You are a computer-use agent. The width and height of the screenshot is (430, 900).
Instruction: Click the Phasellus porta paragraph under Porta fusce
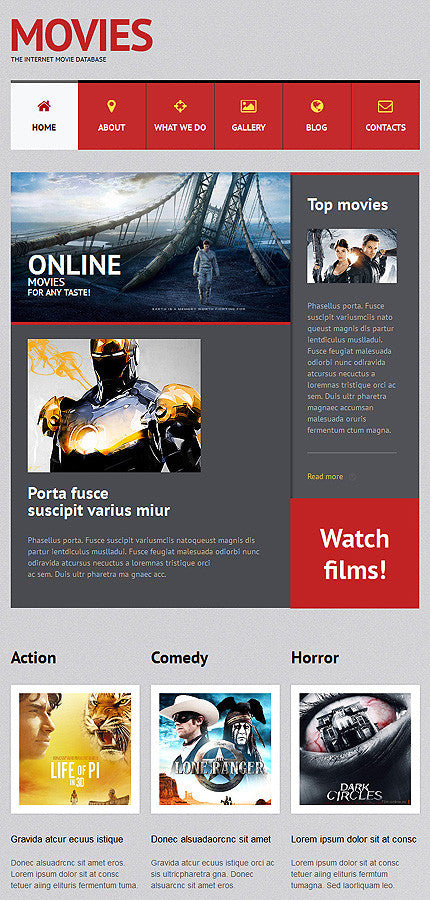point(144,557)
